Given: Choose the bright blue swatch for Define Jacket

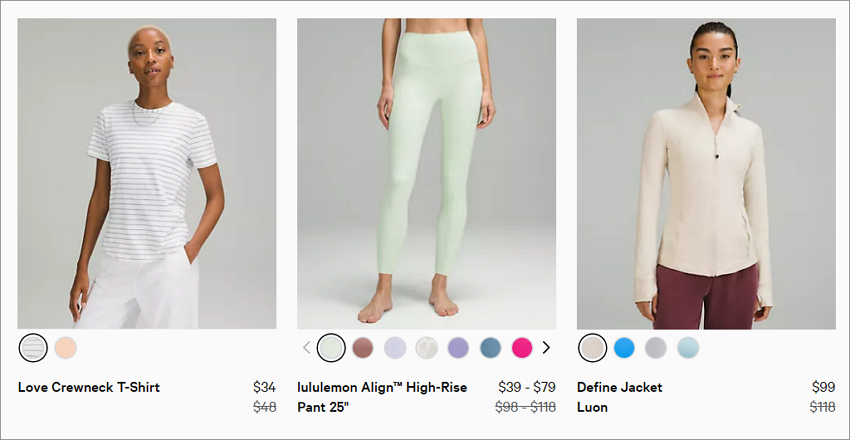Looking at the screenshot, I should pyautogui.click(x=624, y=348).
